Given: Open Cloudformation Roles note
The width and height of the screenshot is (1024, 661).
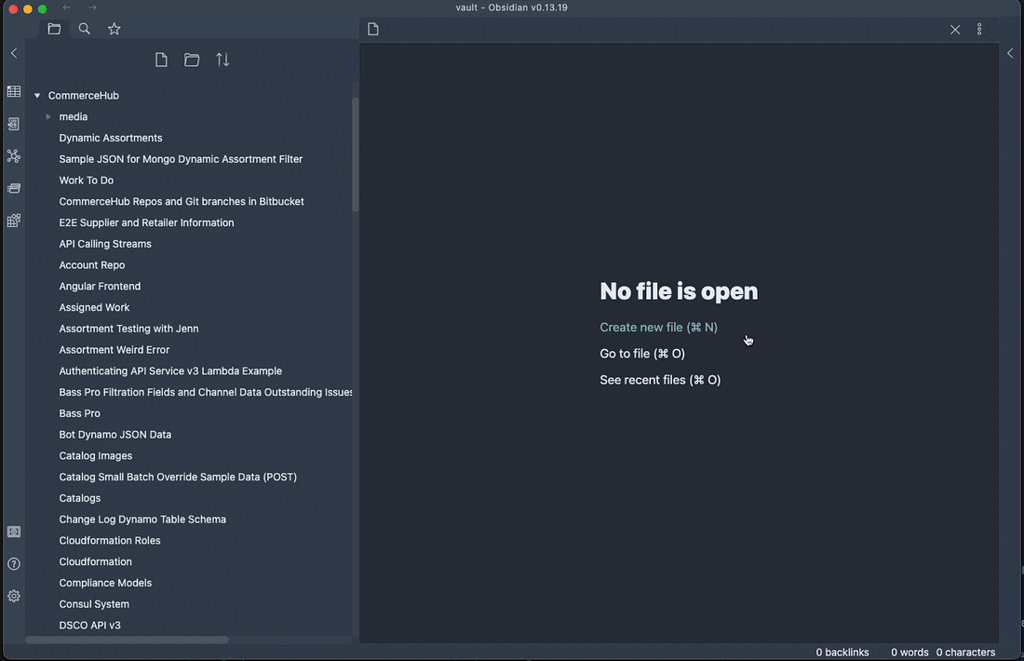Looking at the screenshot, I should 110,541.
